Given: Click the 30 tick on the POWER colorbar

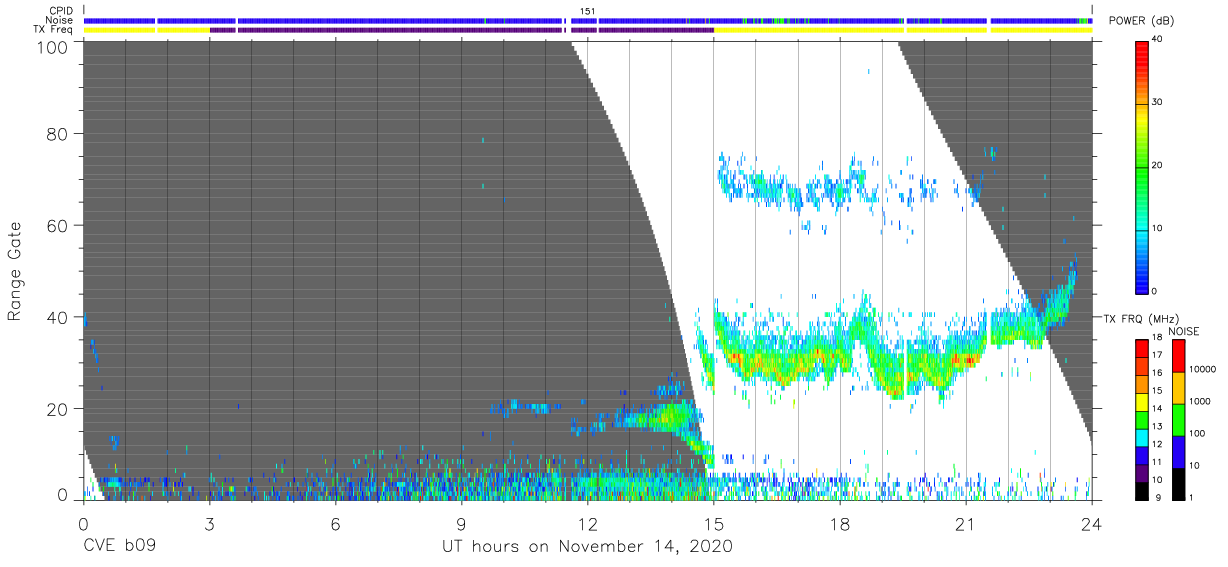Looking at the screenshot, I should tap(1158, 102).
